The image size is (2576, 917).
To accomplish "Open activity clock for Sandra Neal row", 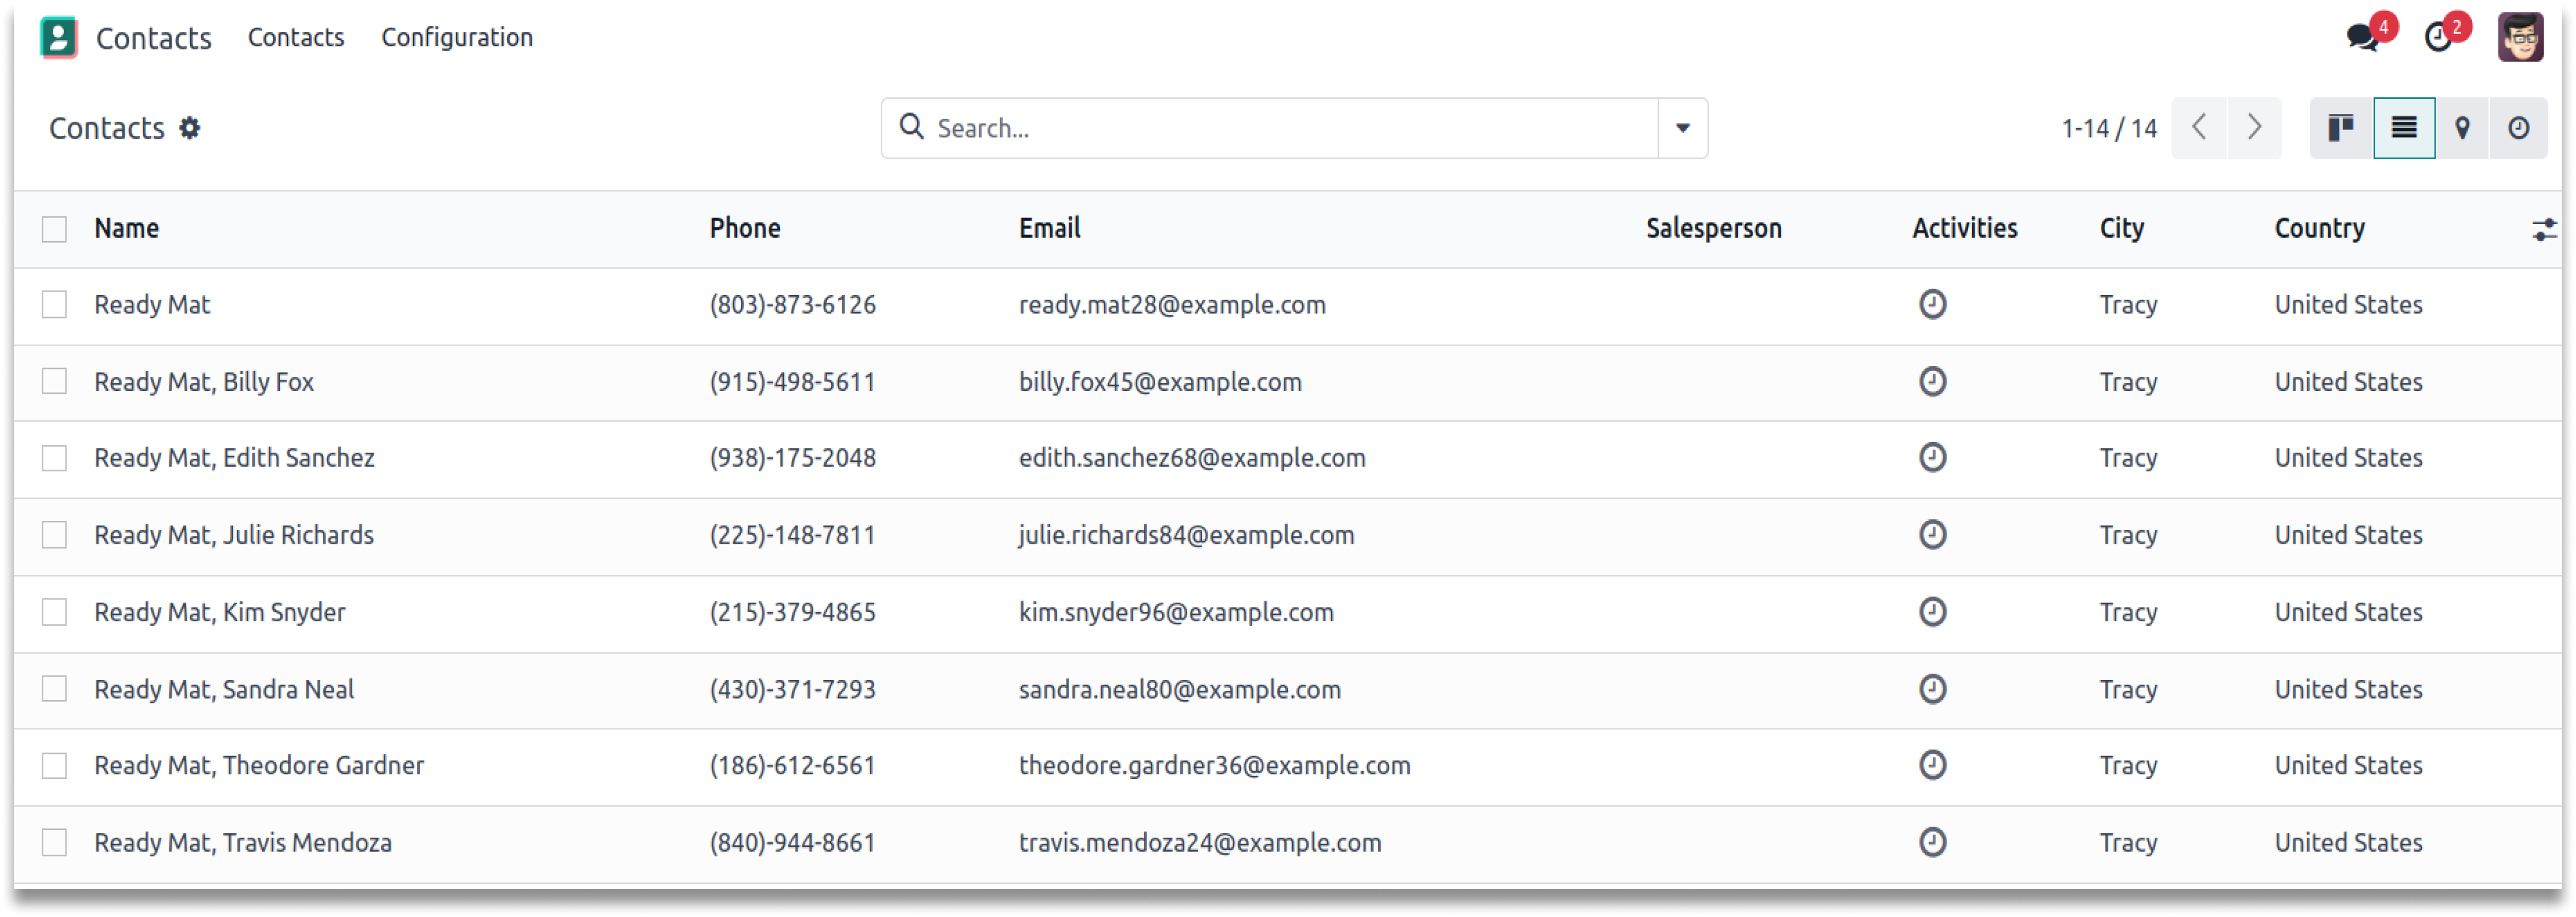I will (x=1932, y=689).
